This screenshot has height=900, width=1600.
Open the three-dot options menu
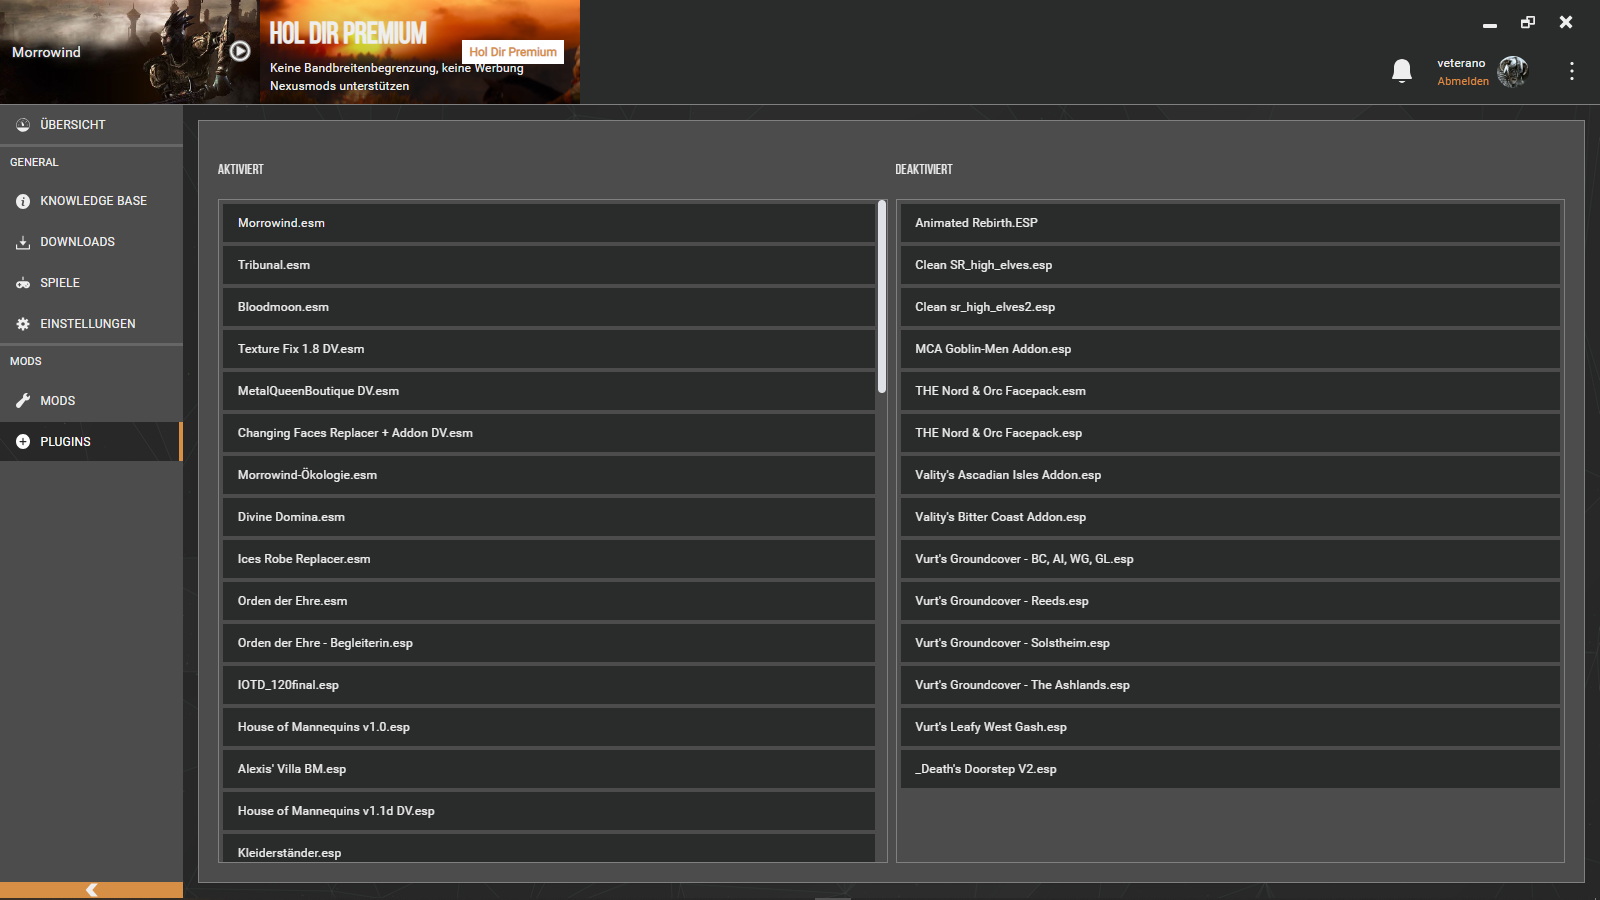point(1571,71)
